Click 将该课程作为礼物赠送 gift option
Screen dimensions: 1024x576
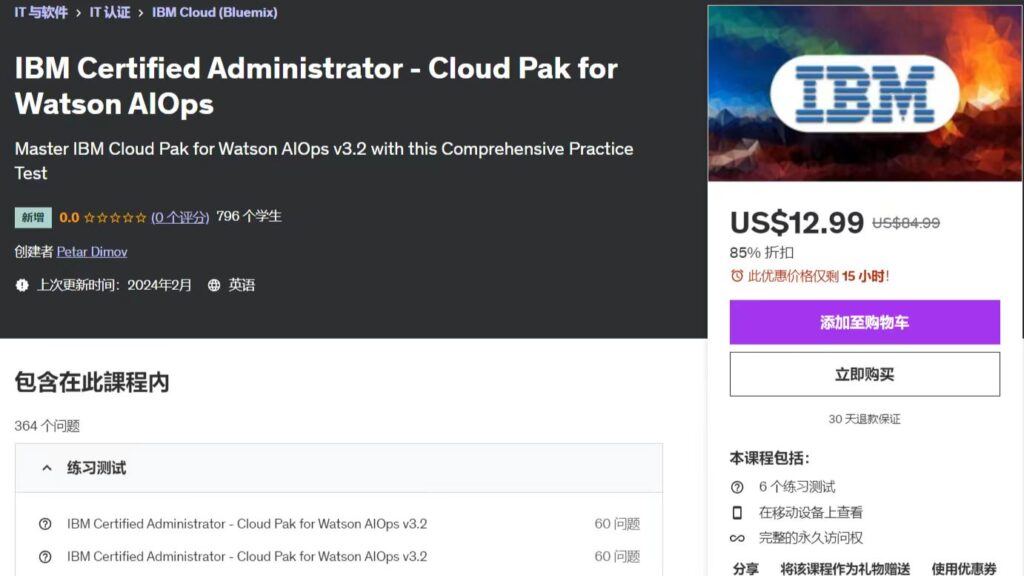tap(845, 568)
